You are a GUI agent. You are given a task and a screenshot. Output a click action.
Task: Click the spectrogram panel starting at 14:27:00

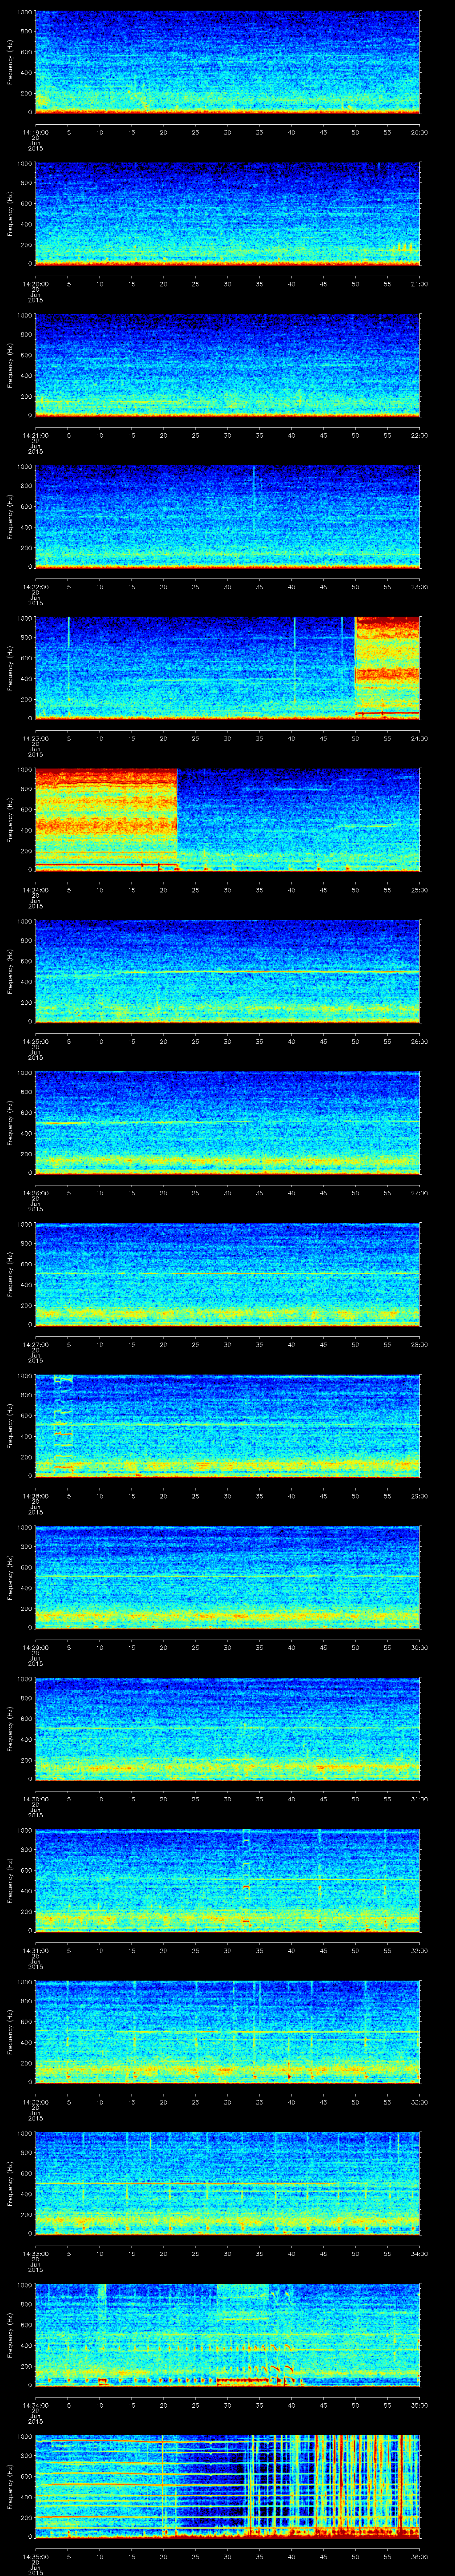[x=227, y=1274]
